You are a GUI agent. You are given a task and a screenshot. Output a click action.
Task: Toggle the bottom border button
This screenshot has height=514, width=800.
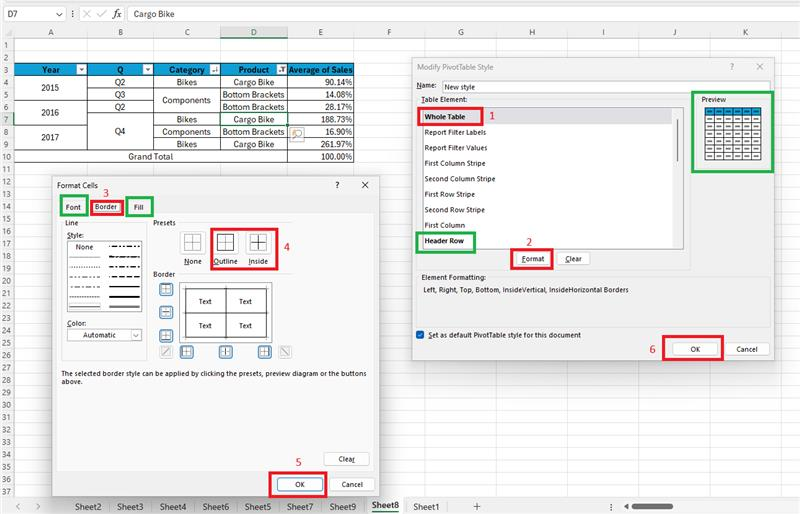tap(166, 335)
